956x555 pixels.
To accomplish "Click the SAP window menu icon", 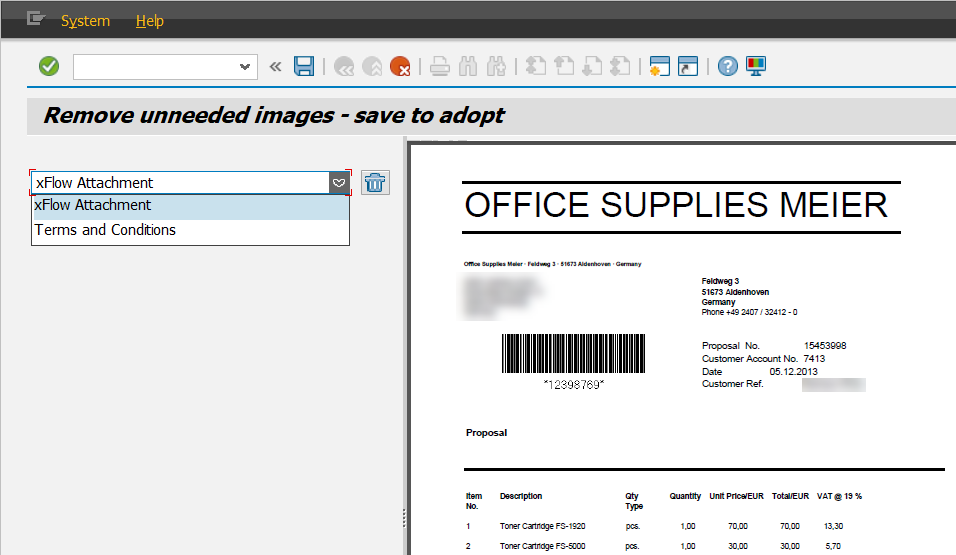I will [36, 19].
